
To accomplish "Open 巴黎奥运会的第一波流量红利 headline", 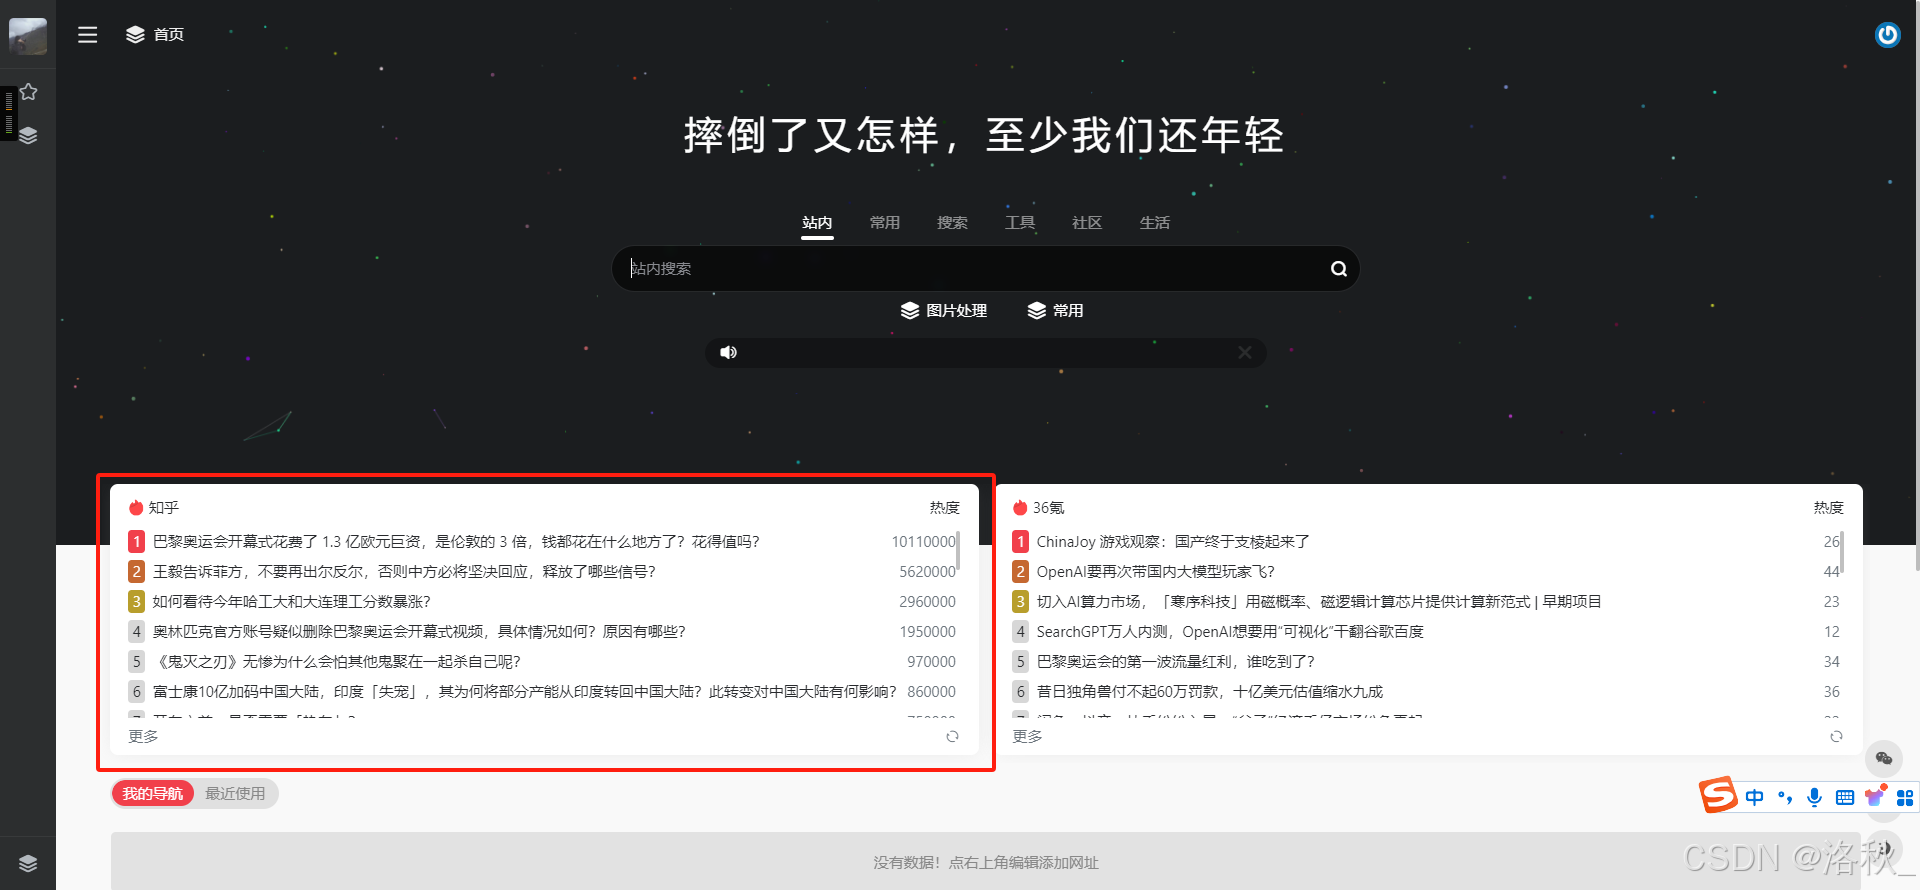I will point(1176,661).
